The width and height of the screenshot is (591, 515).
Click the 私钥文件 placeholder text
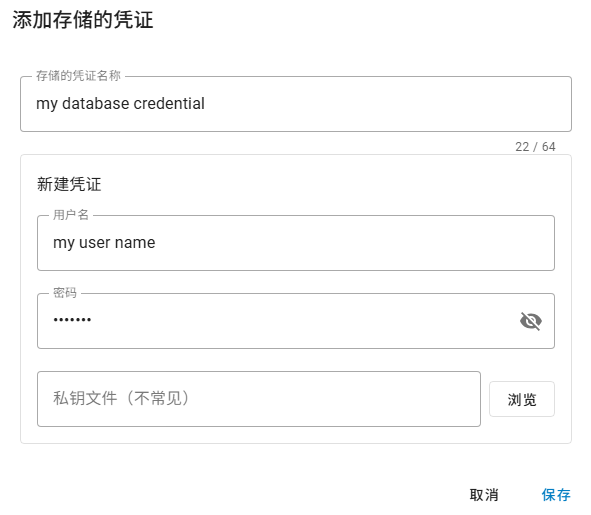point(121,399)
